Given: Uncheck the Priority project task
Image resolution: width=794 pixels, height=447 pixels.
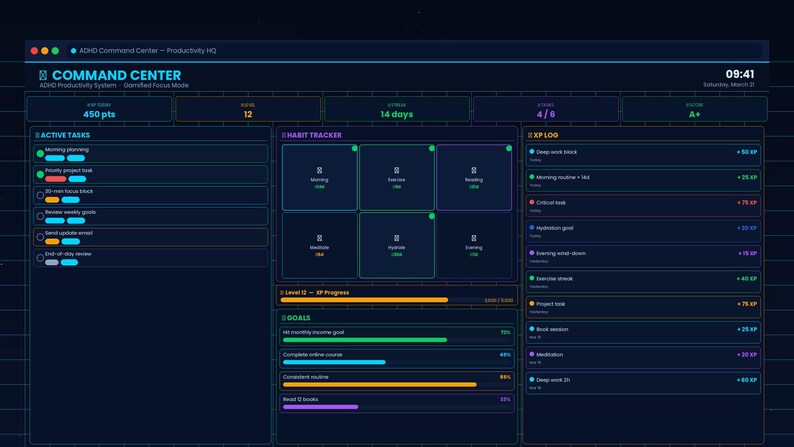Looking at the screenshot, I should tap(40, 174).
